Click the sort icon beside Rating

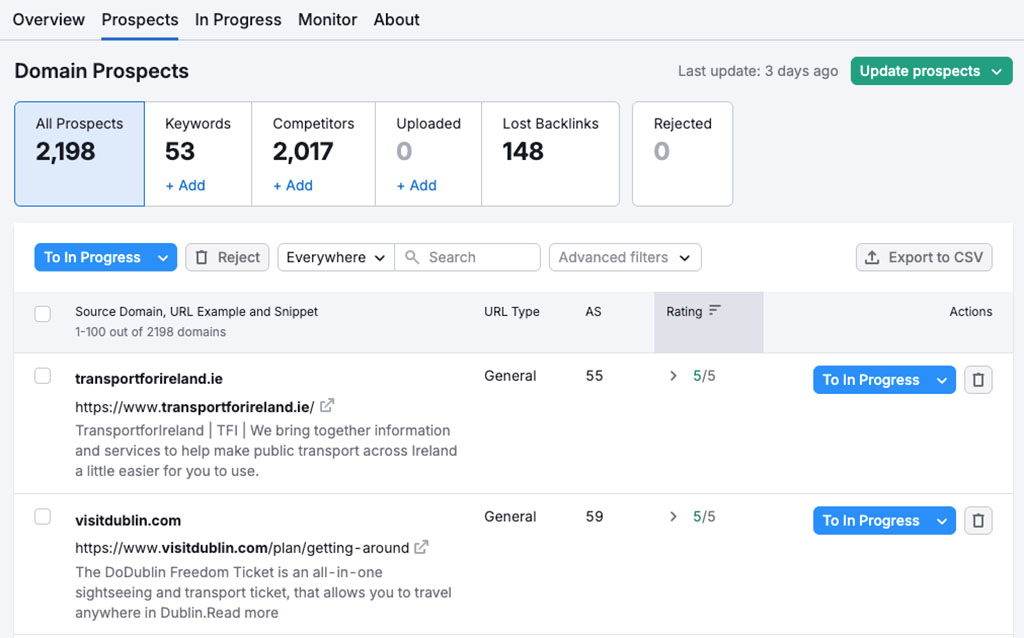[x=714, y=310]
